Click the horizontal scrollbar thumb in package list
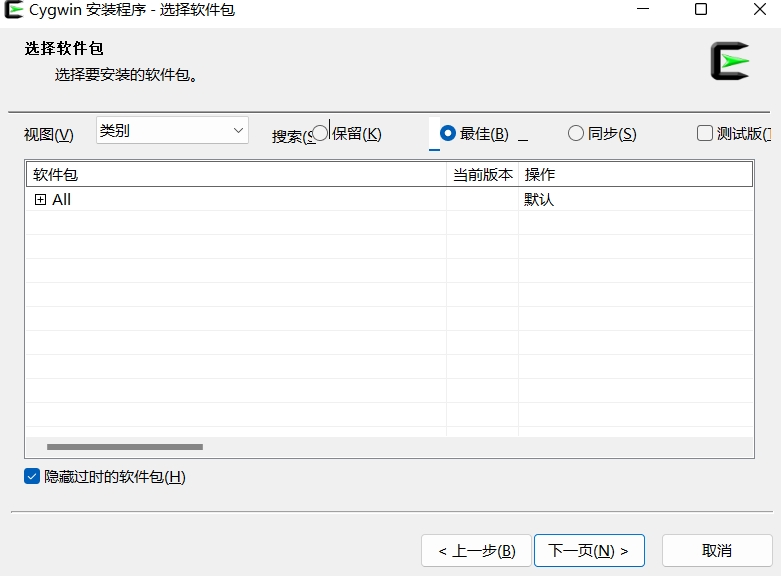This screenshot has height=576, width=781. click(125, 447)
